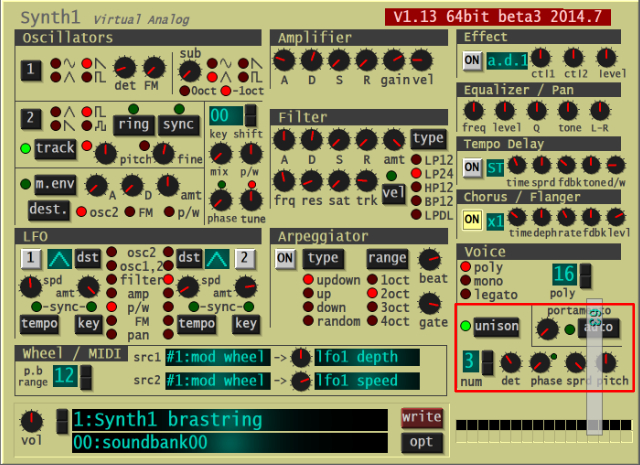Click the x1 chorus mode selector
The height and width of the screenshot is (465, 640).
tap(495, 222)
